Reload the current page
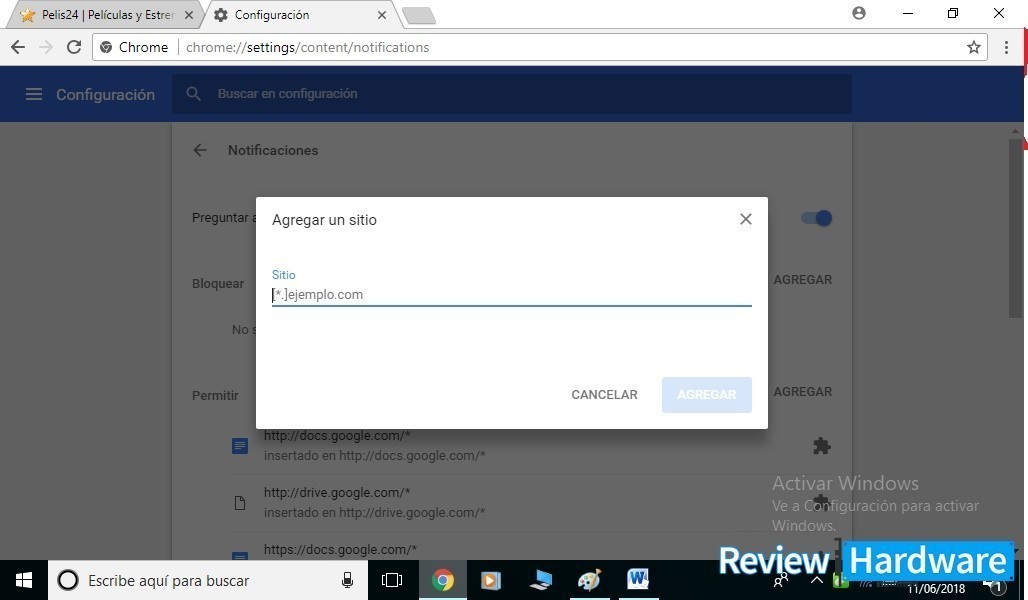Screen dimensions: 1028x600 (x=74, y=47)
